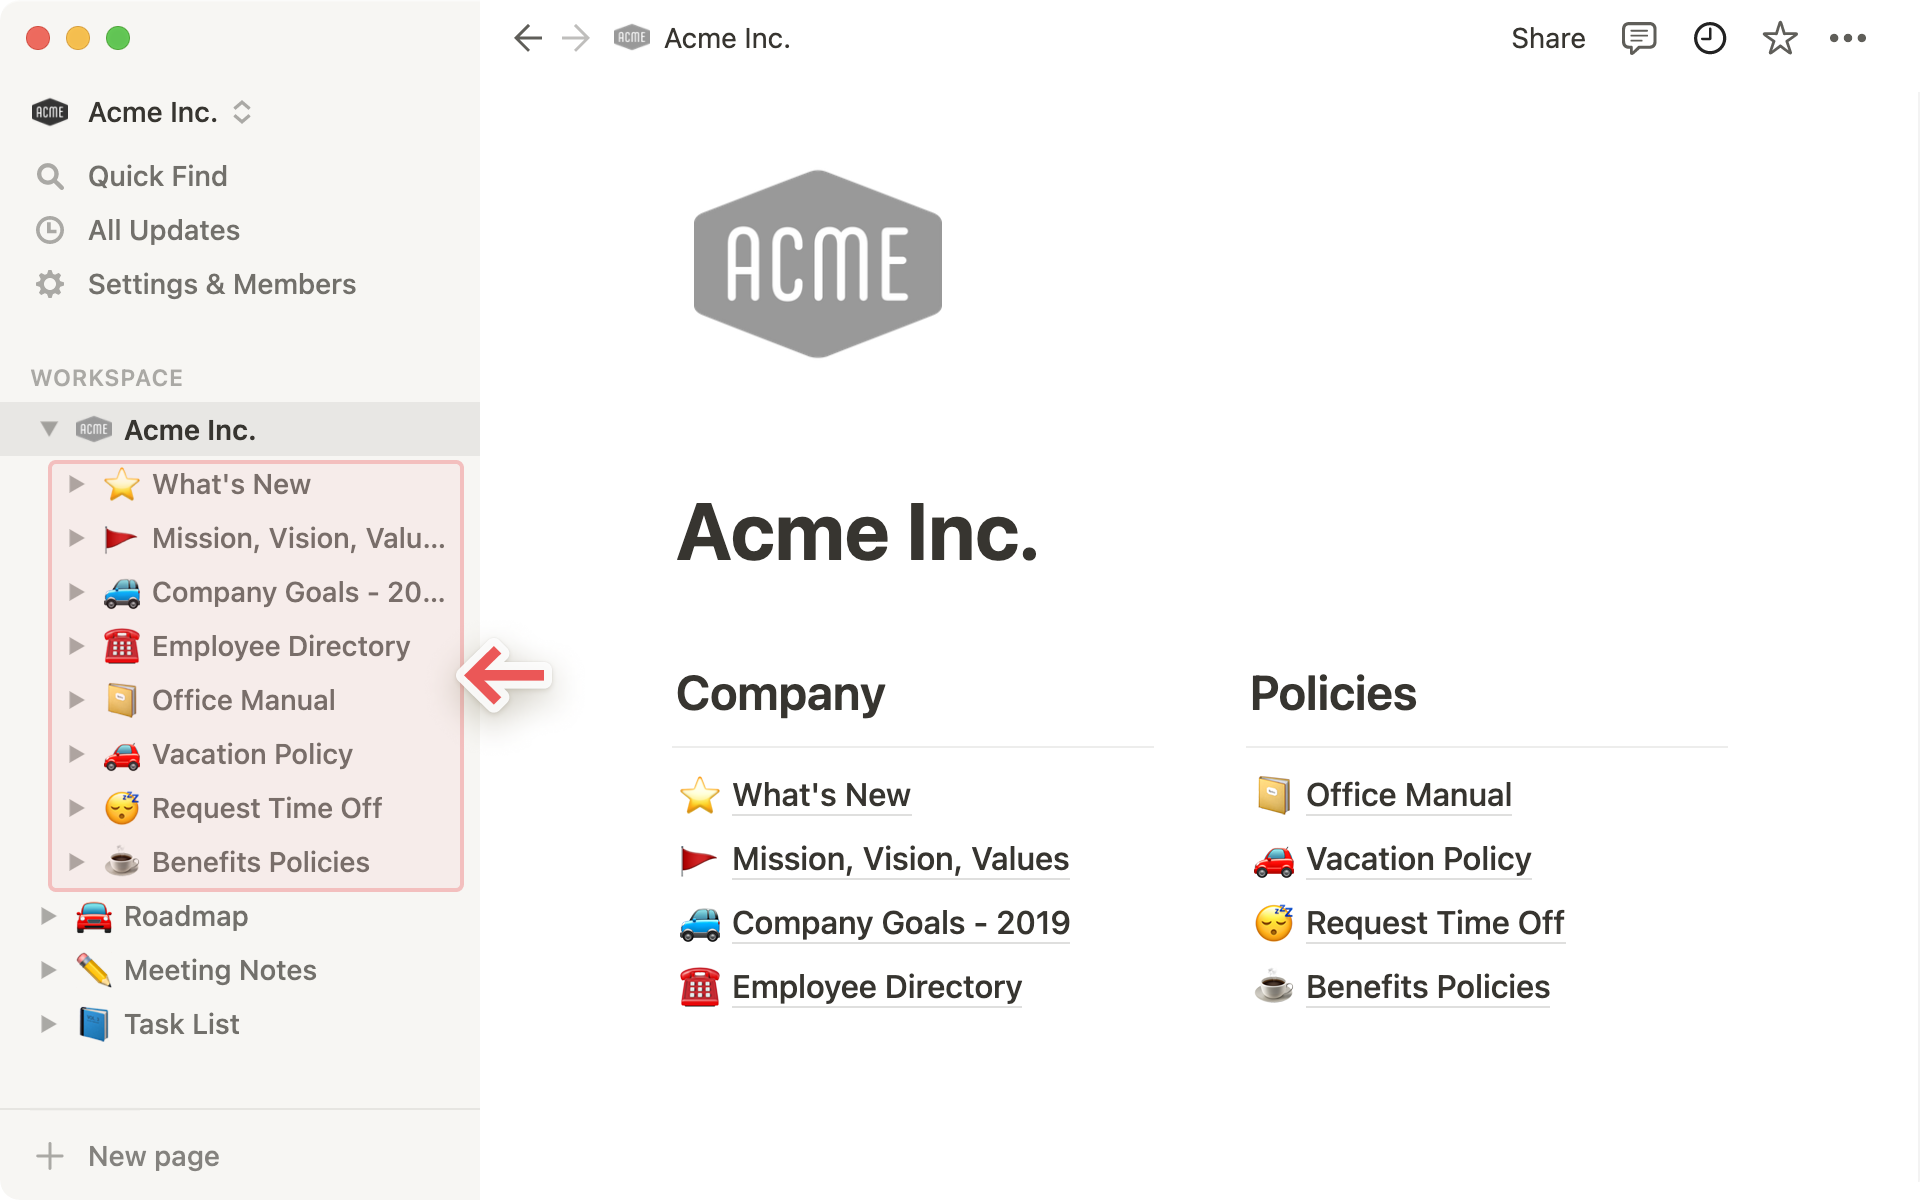The height and width of the screenshot is (1200, 1920).
Task: Click the Vacation Policy link
Action: click(1418, 859)
